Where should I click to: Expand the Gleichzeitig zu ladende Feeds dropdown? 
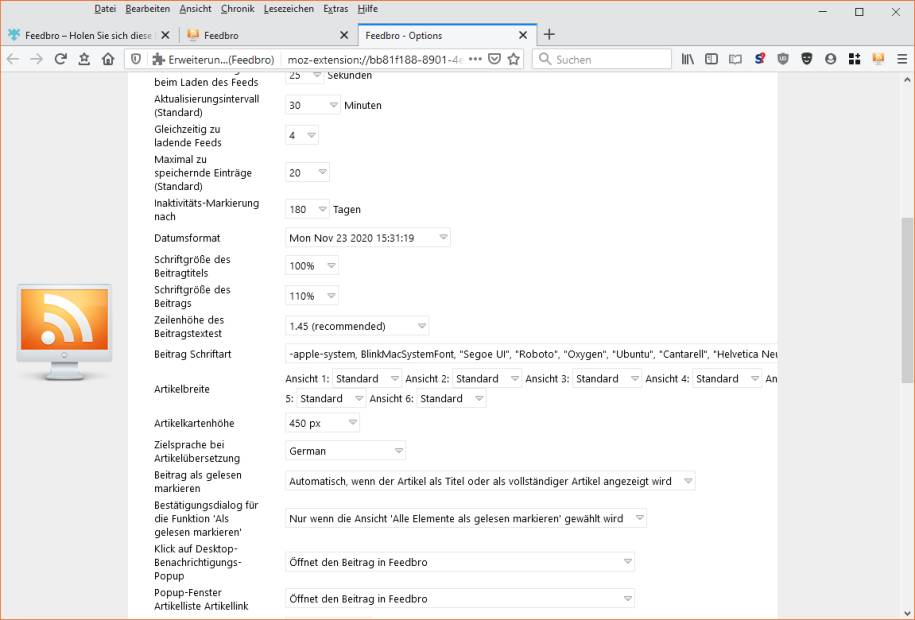[302, 135]
